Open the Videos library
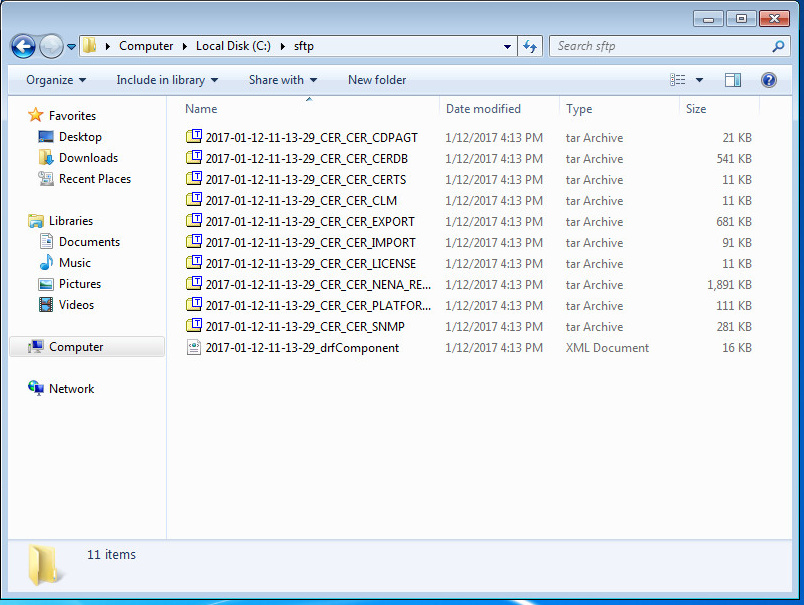 pos(76,305)
